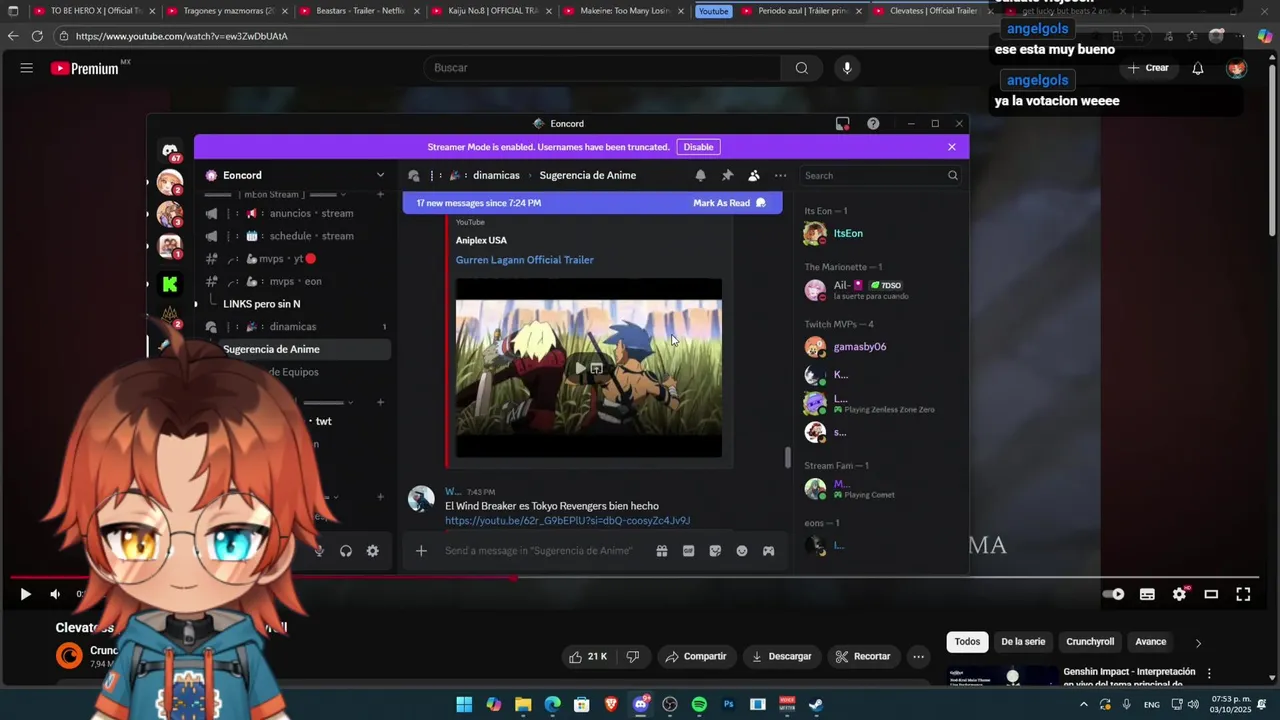
Task: Open LINKS pero sin N thread
Action: point(261,304)
